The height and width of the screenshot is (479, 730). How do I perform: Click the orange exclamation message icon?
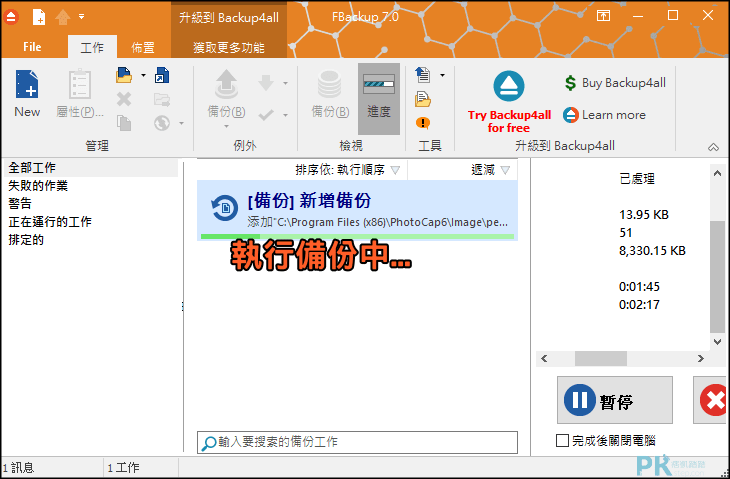pyautogui.click(x=423, y=123)
